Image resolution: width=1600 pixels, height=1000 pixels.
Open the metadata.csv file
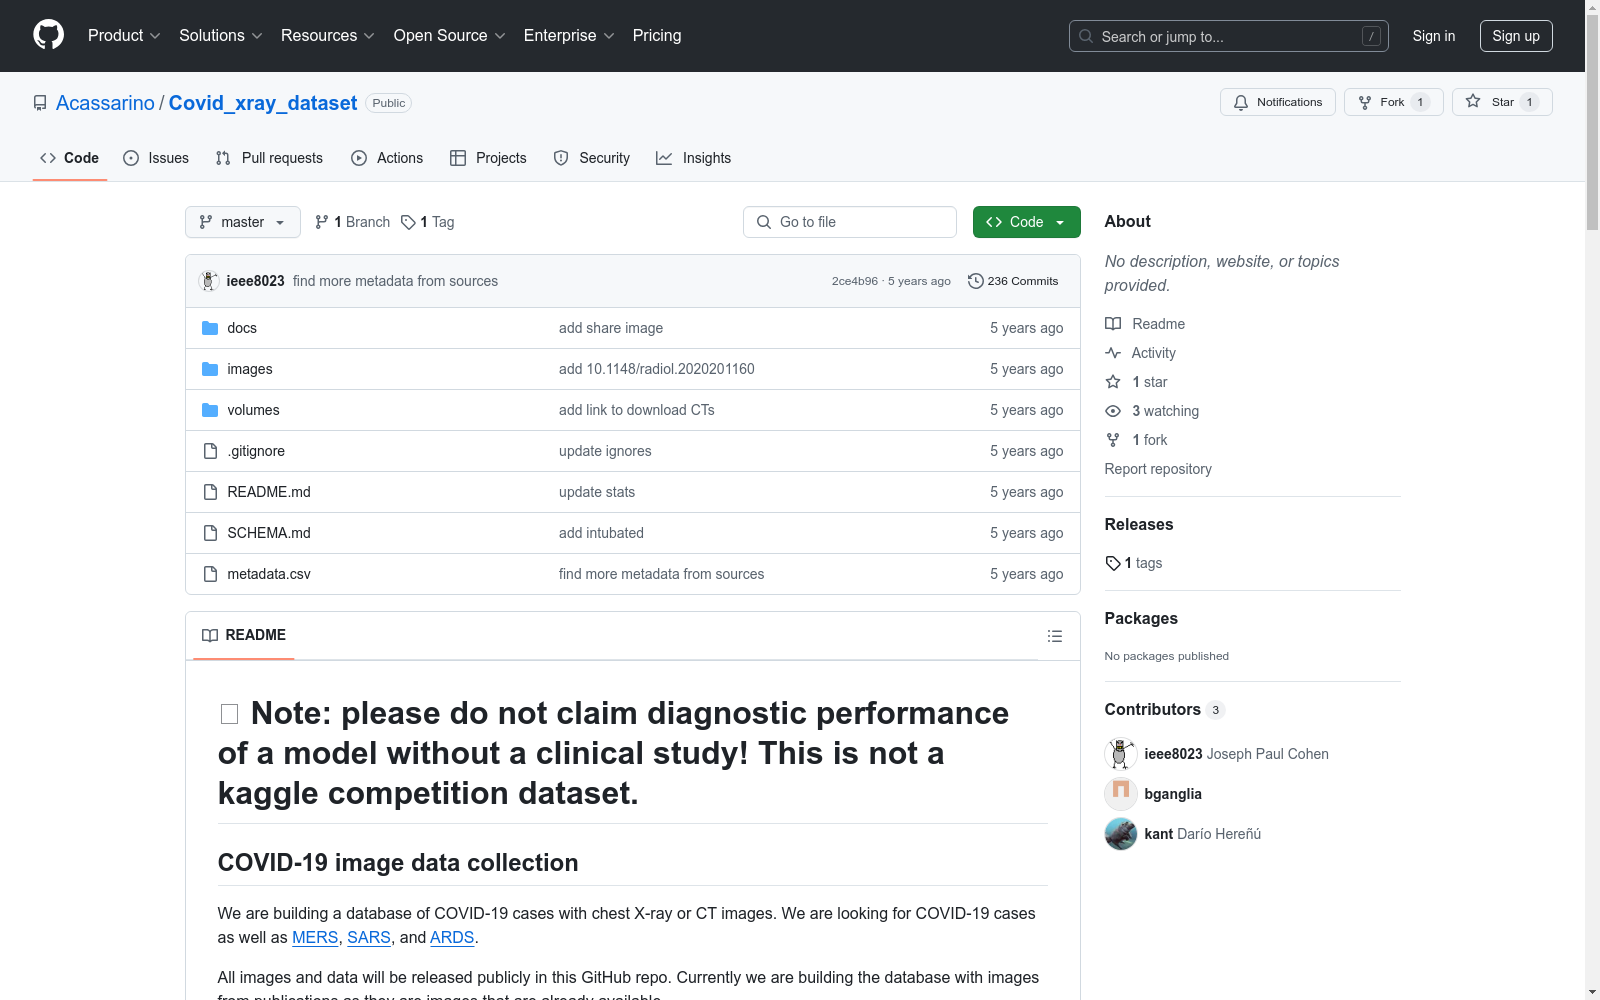click(x=269, y=574)
